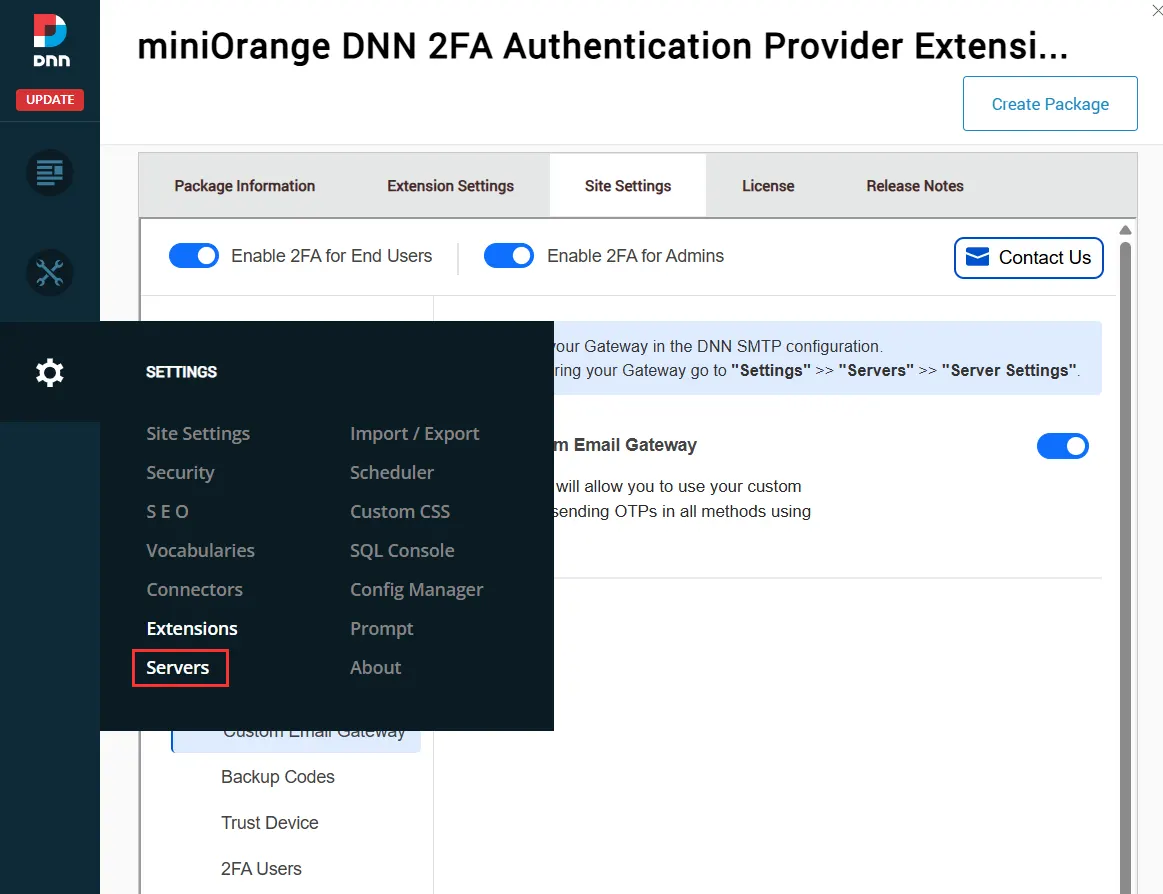This screenshot has height=894, width=1163.
Task: Click the Create Package button
Action: tap(1049, 103)
